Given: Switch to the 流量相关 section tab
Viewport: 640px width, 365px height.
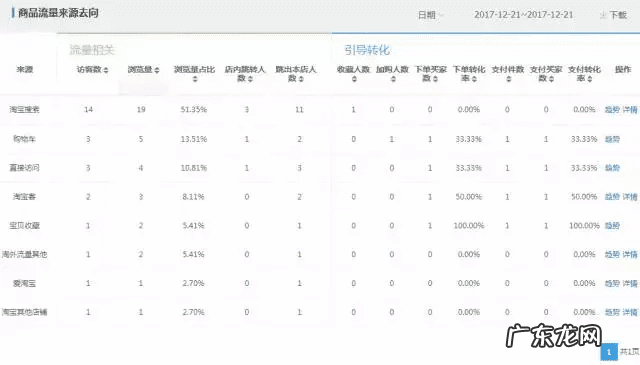Looking at the screenshot, I should coord(92,50).
